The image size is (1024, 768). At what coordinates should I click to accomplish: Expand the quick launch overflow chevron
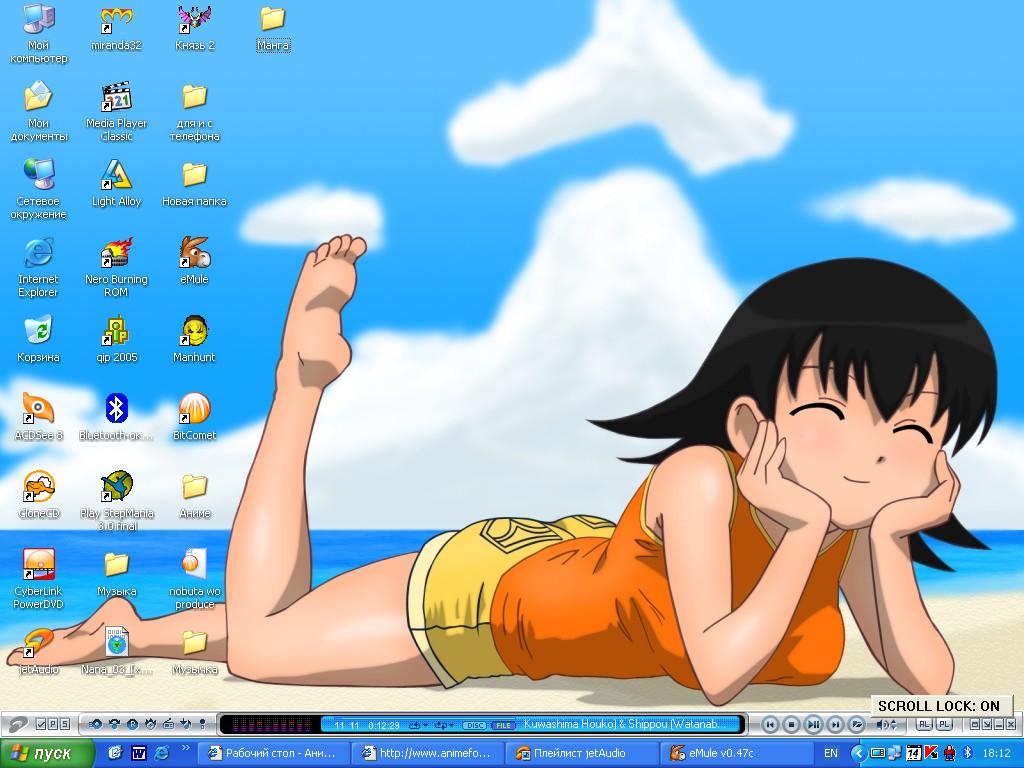(185, 748)
